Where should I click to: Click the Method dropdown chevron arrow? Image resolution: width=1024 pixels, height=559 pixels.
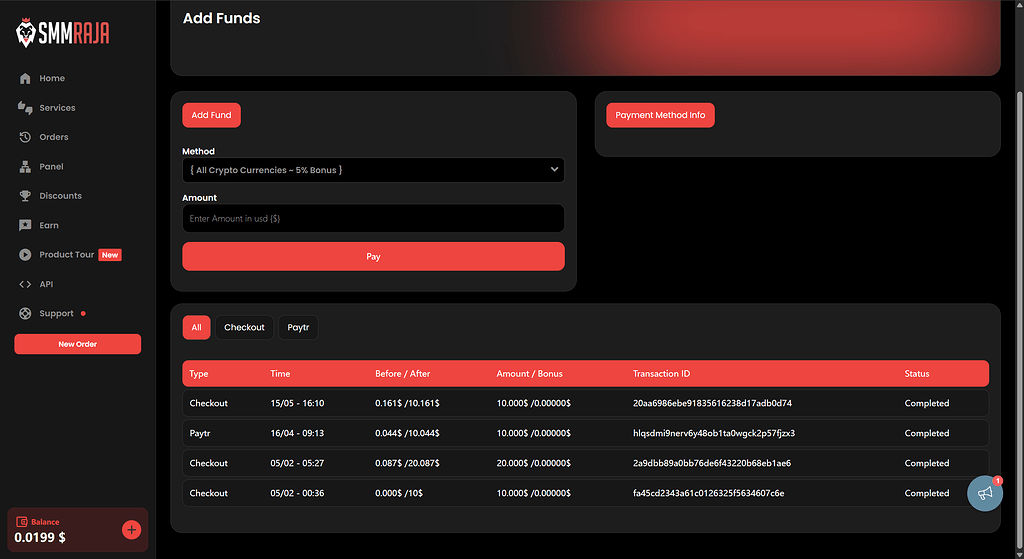[554, 170]
